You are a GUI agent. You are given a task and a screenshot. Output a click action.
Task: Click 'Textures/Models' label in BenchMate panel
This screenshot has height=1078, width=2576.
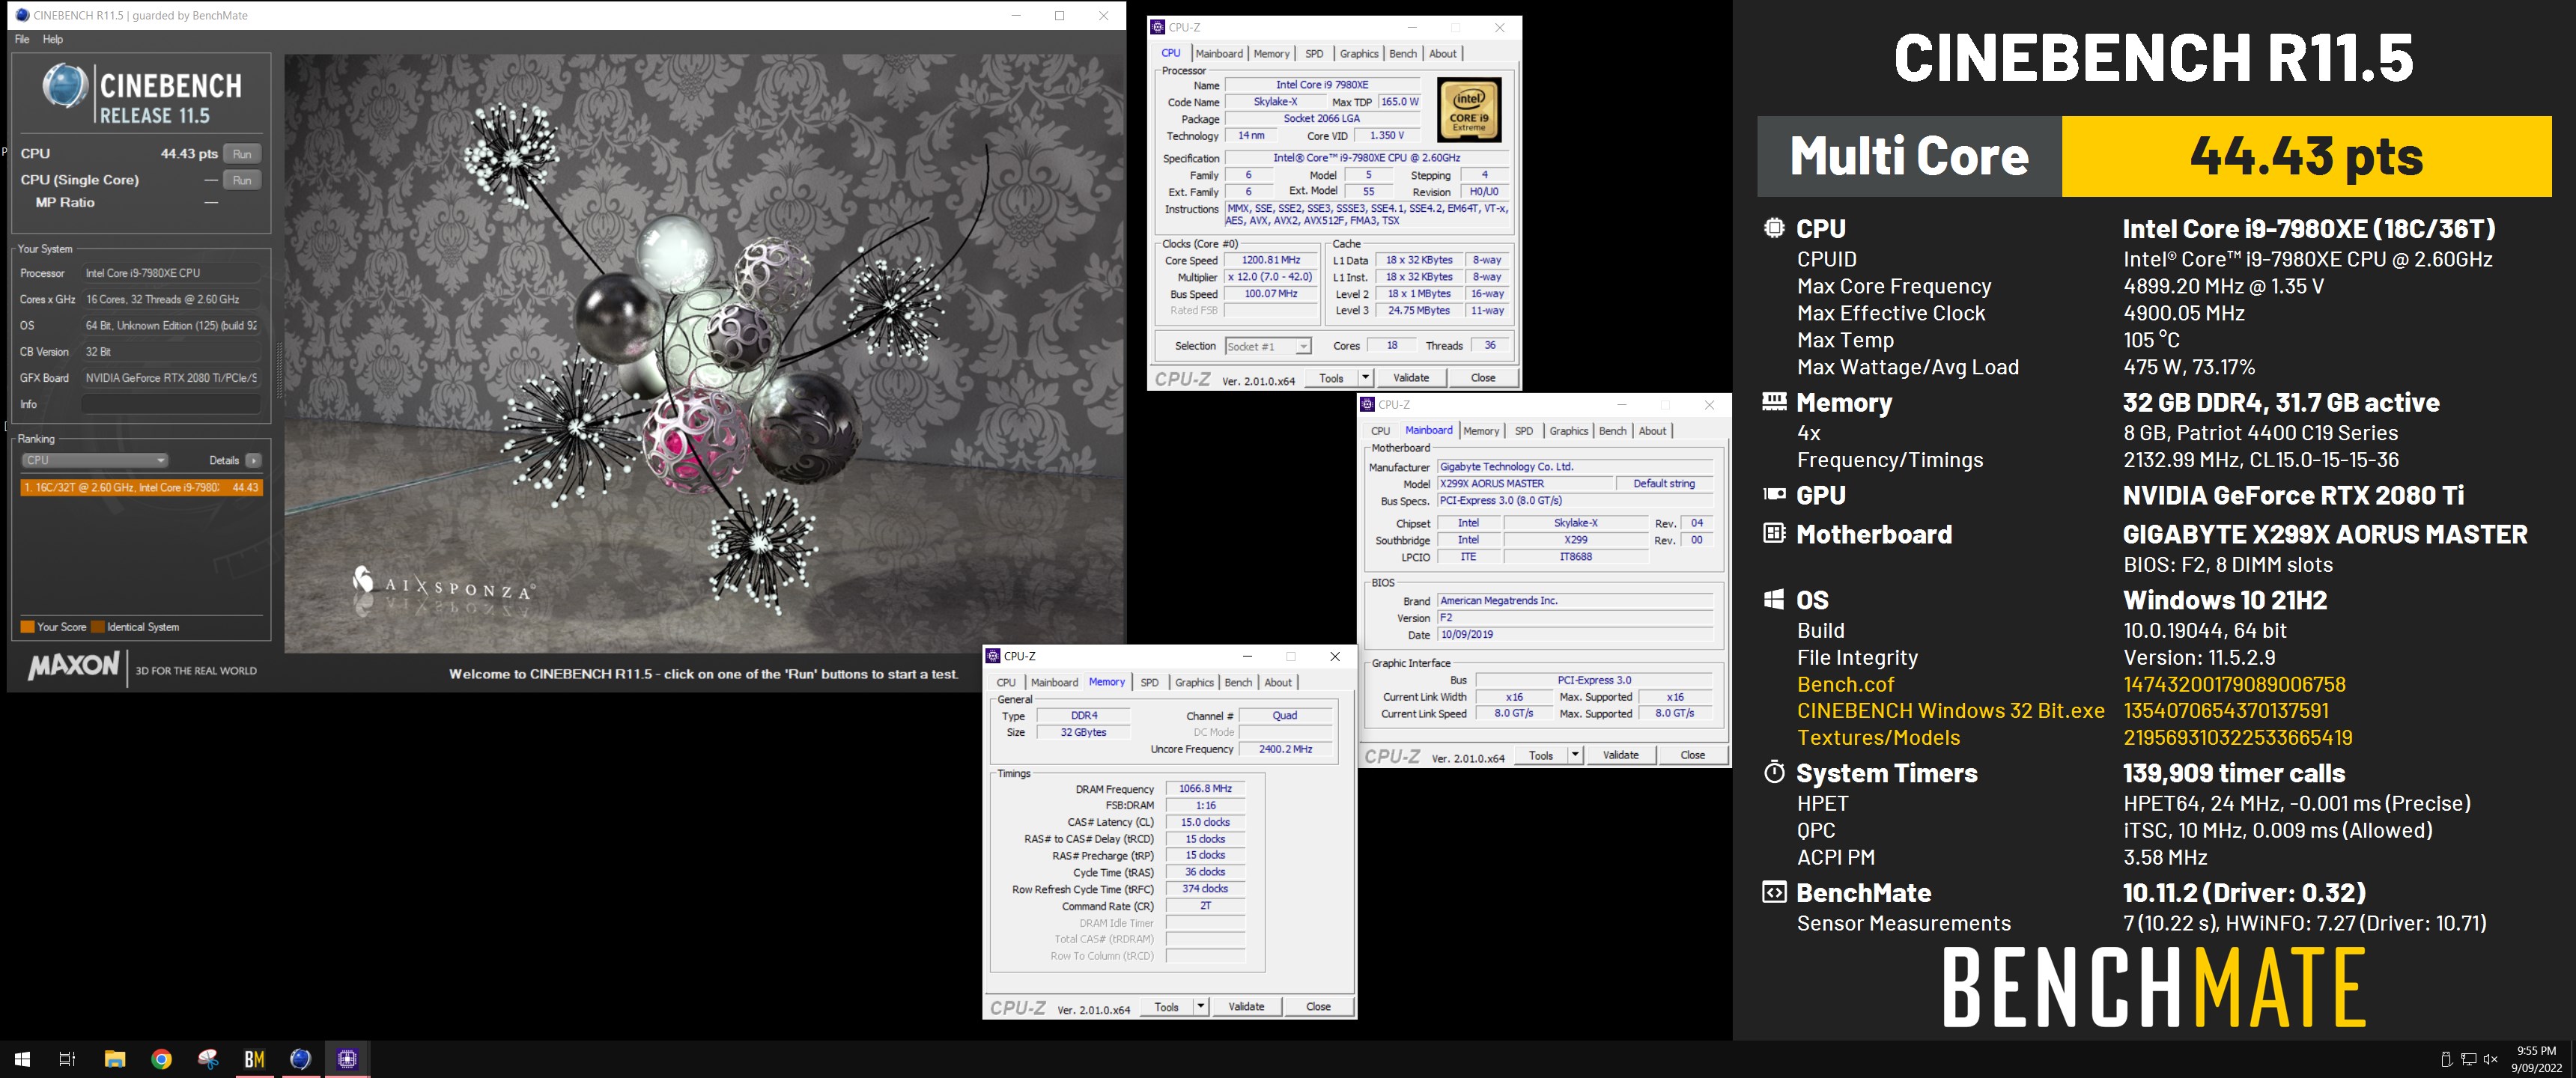[1878, 738]
